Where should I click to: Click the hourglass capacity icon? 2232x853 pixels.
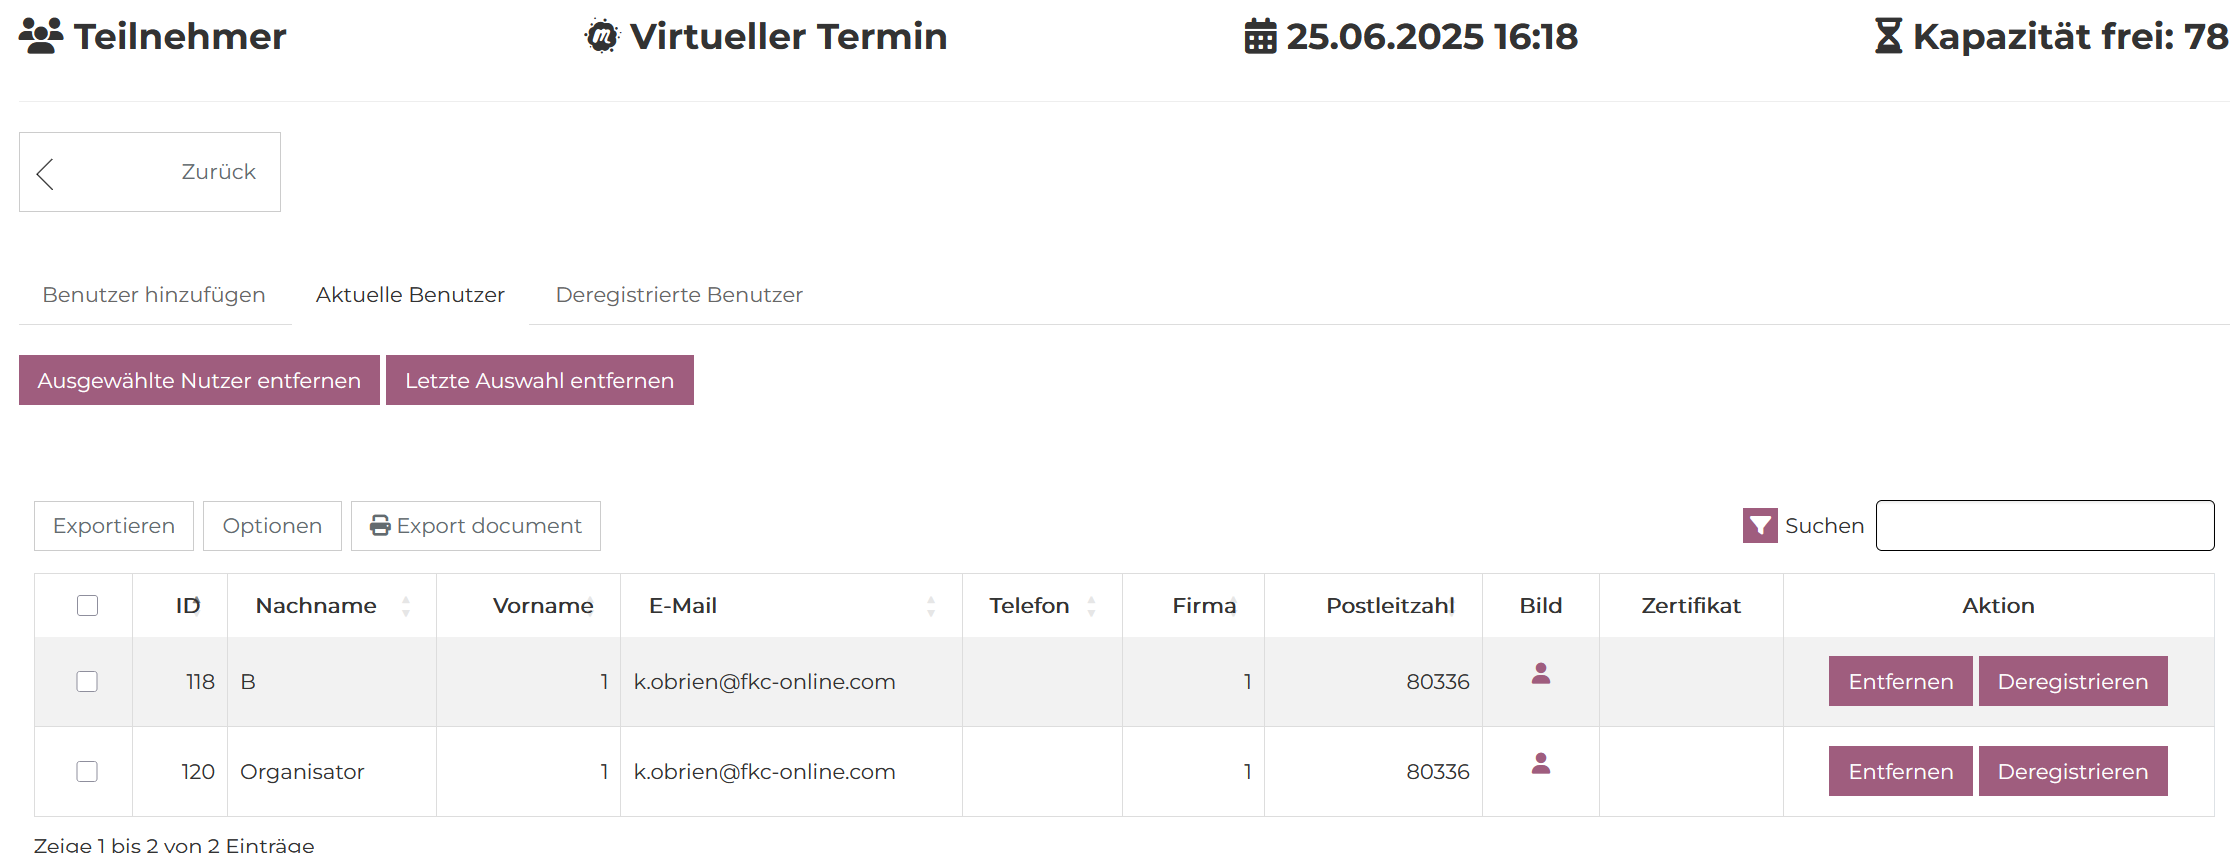(1887, 37)
